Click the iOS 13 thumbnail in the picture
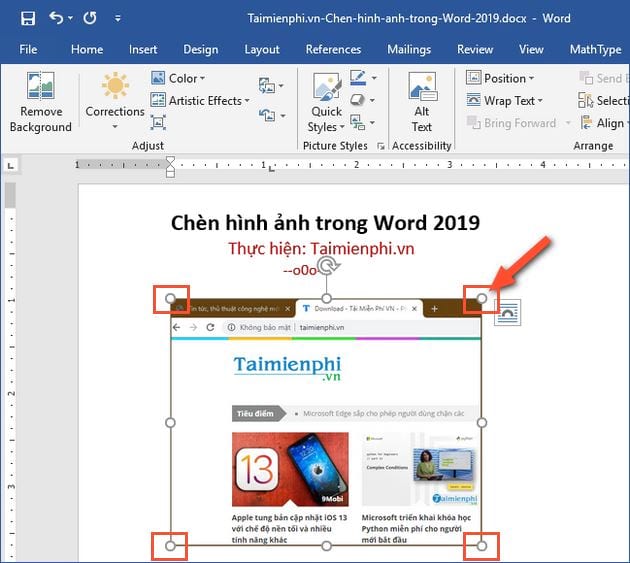This screenshot has width=630, height=563. click(290, 469)
